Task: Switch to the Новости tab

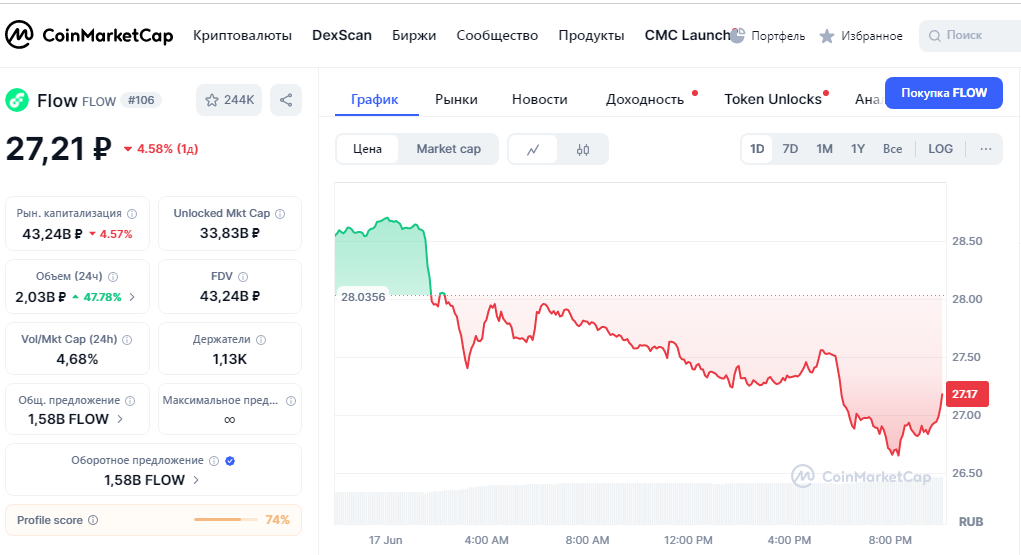Action: click(540, 100)
